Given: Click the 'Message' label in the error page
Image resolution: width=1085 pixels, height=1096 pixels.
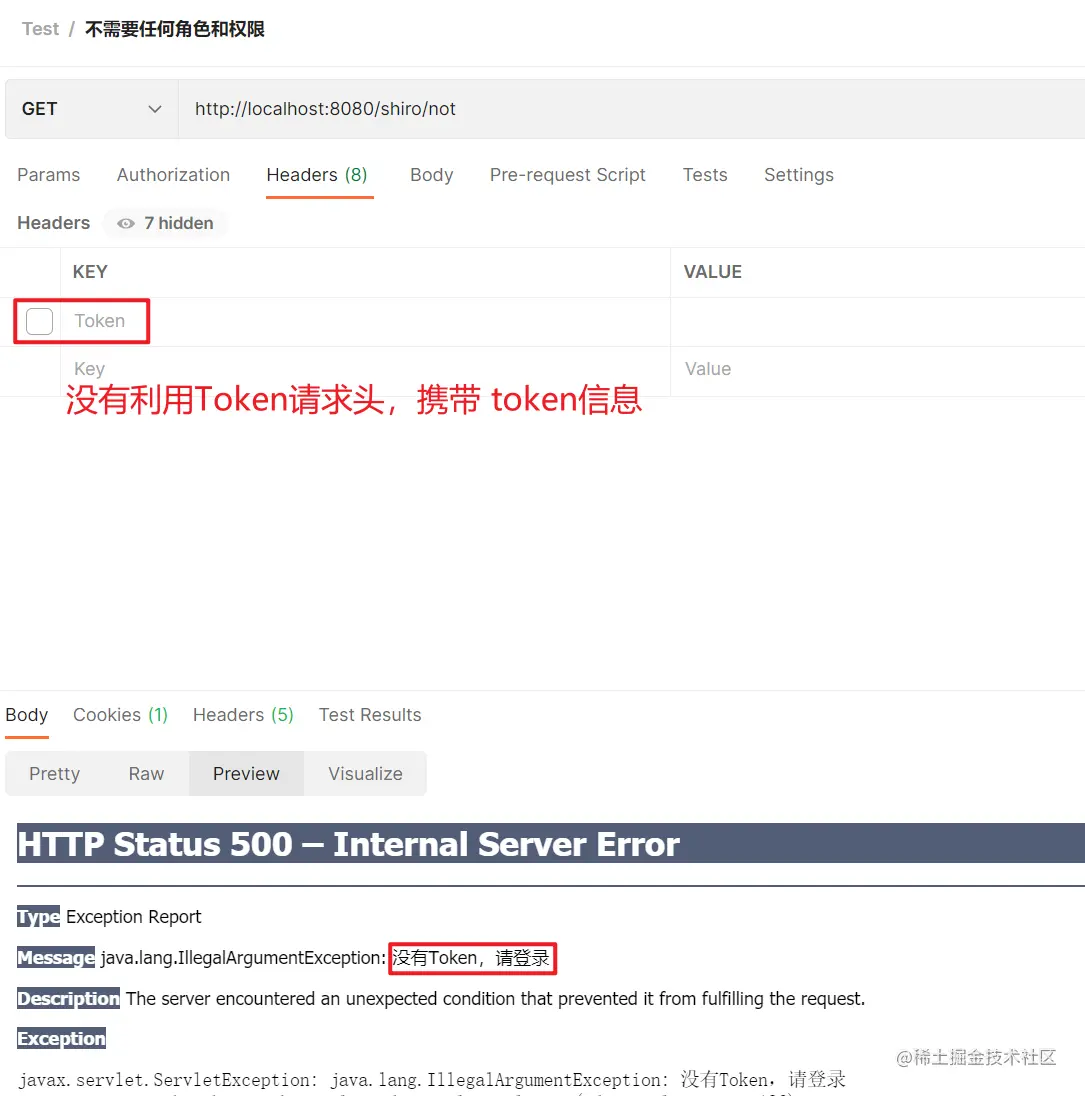Looking at the screenshot, I should tap(56, 958).
